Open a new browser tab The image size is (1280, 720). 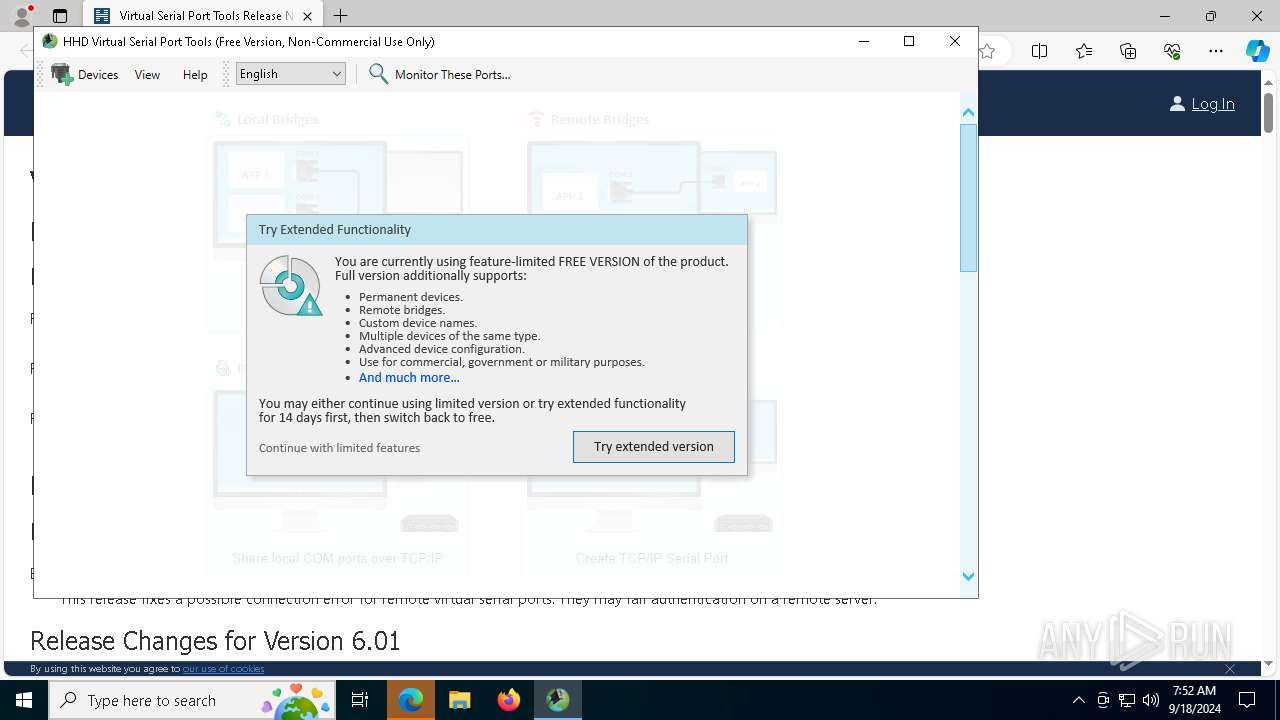click(341, 16)
